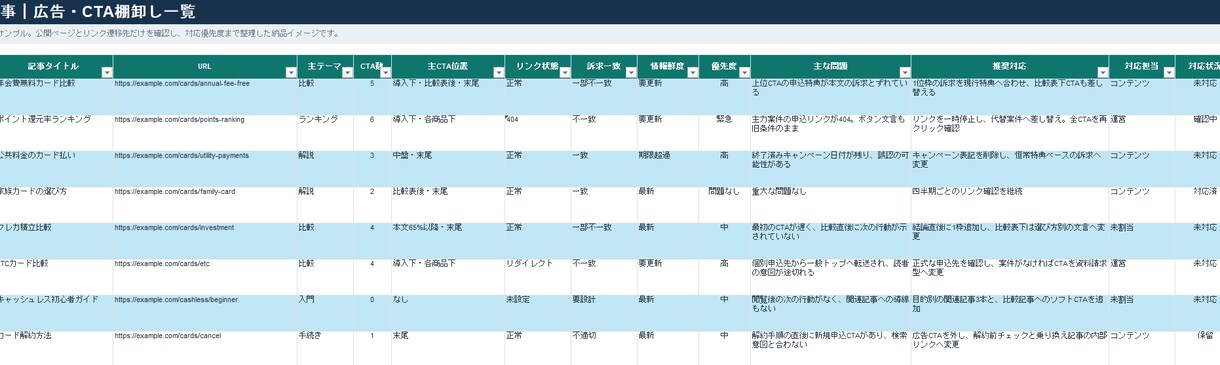Screen dimensions: 1220x365
Task: Select the 対応担当 cell in ETCカード比較 row
Action: [x=1142, y=277]
